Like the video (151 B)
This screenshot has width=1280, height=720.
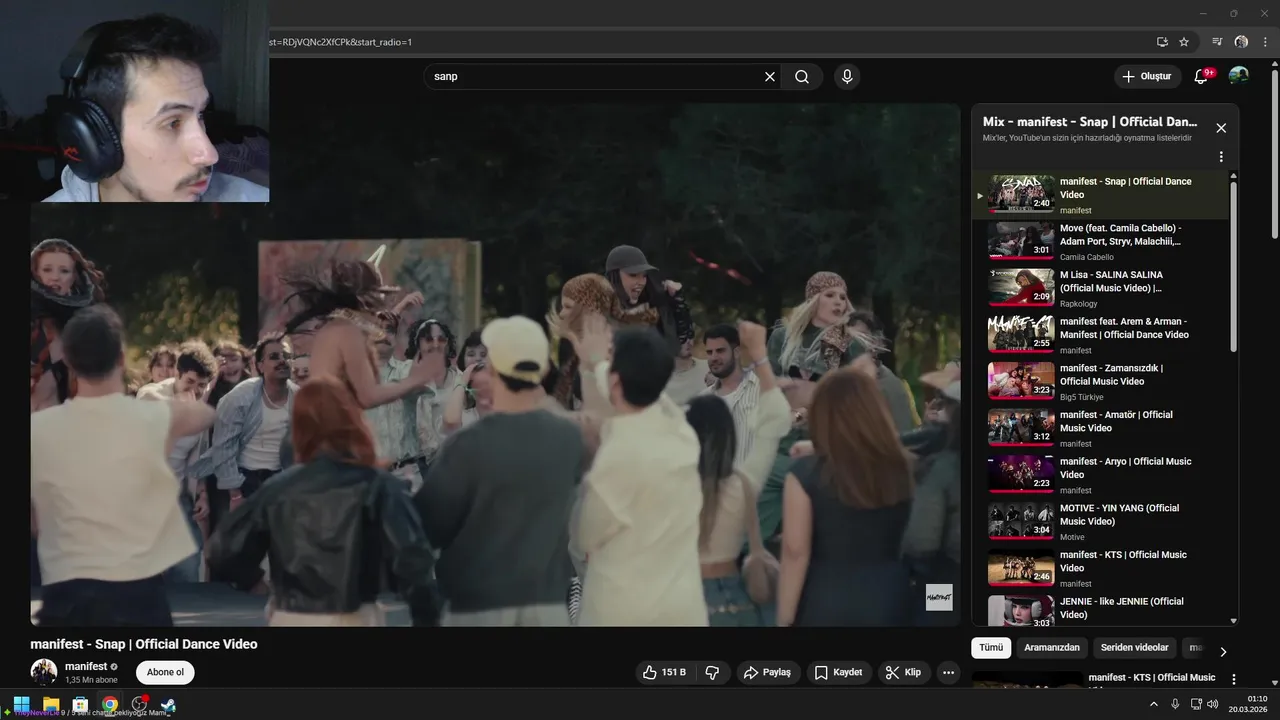(664, 673)
